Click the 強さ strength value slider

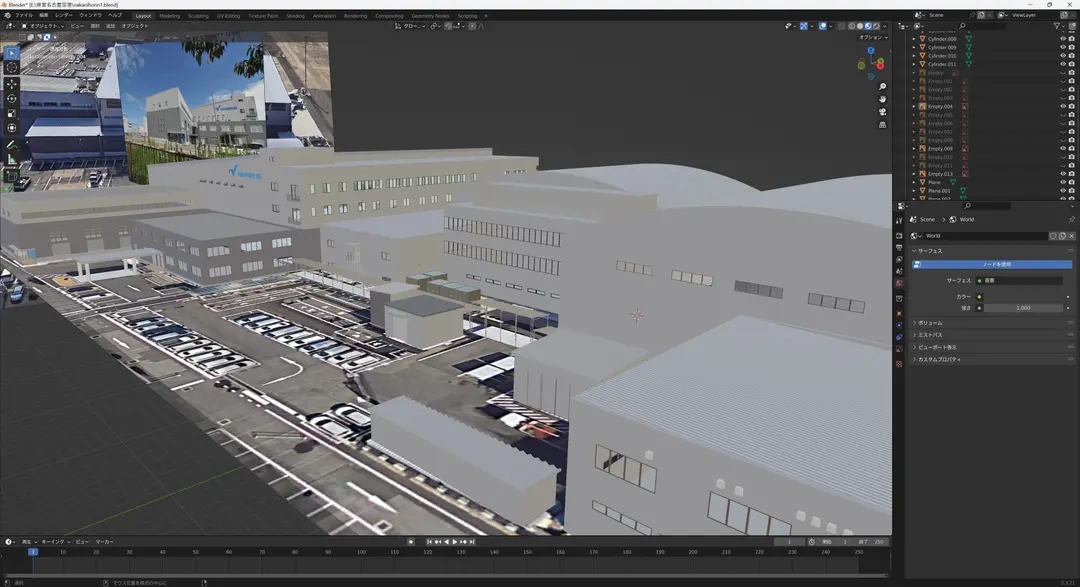tap(1023, 308)
